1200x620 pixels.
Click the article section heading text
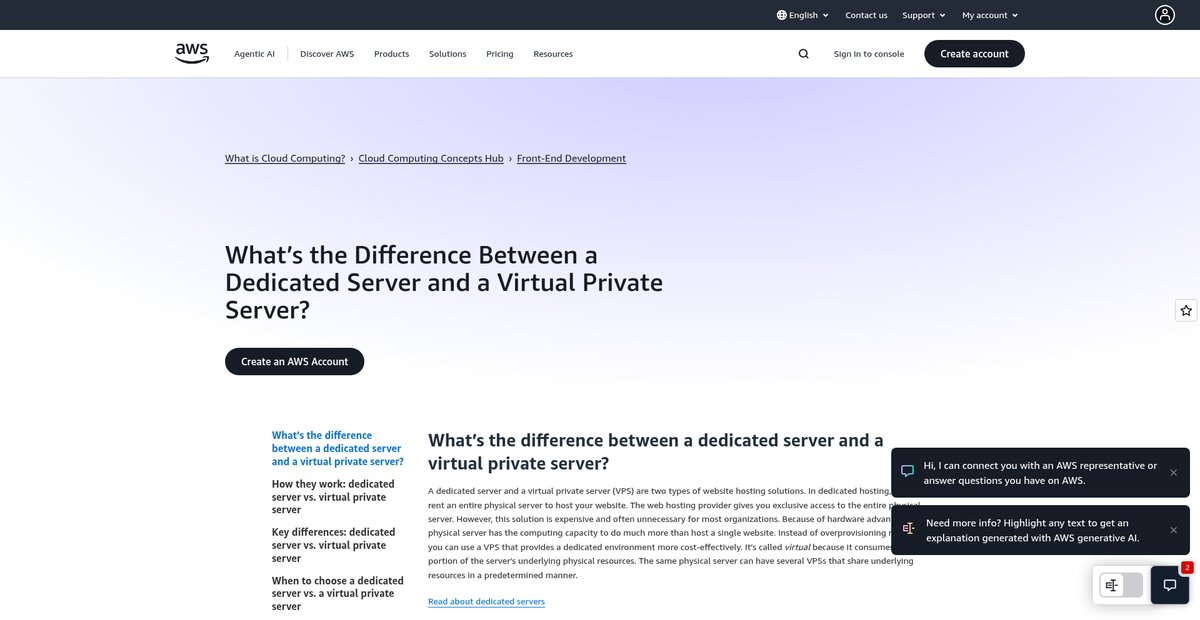656,452
